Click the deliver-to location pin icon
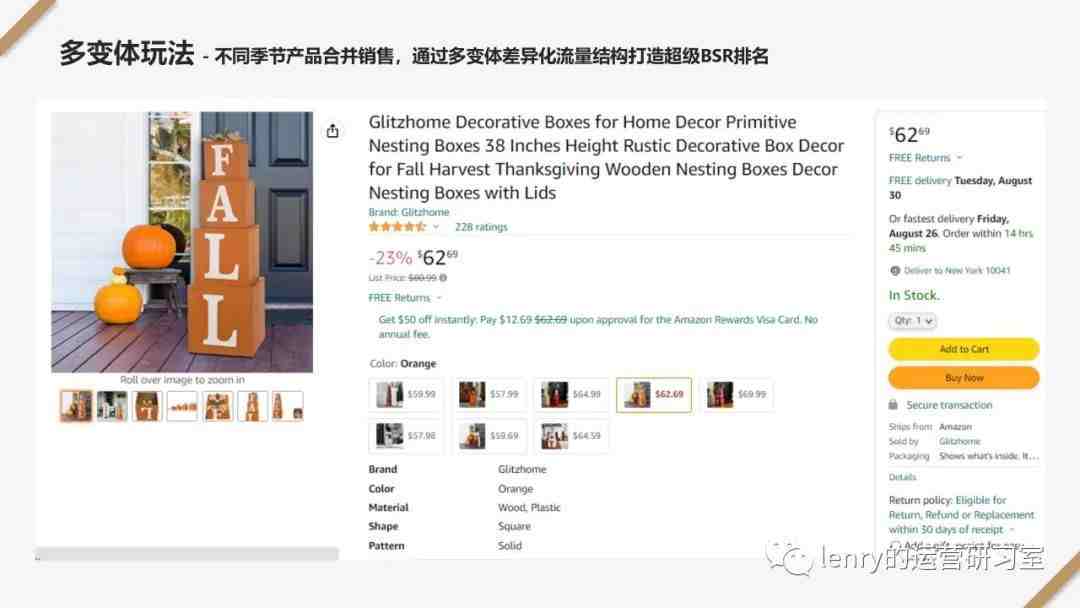 [895, 271]
